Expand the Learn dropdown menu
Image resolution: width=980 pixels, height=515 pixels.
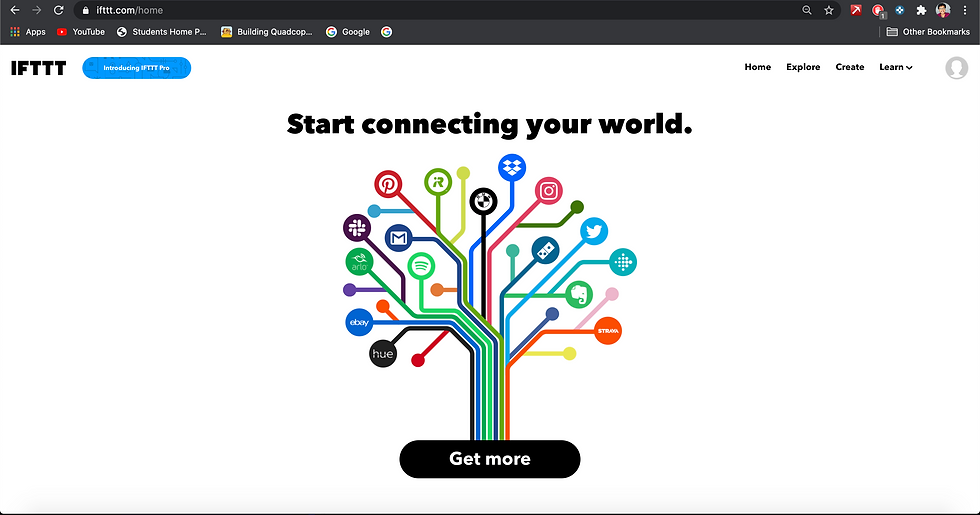coord(896,67)
